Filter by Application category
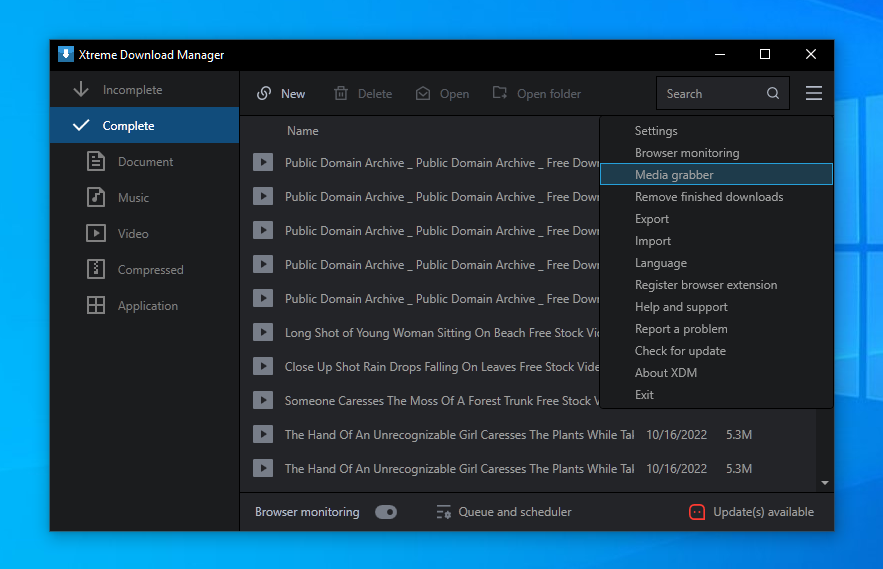The height and width of the screenshot is (569, 883). (x=145, y=305)
